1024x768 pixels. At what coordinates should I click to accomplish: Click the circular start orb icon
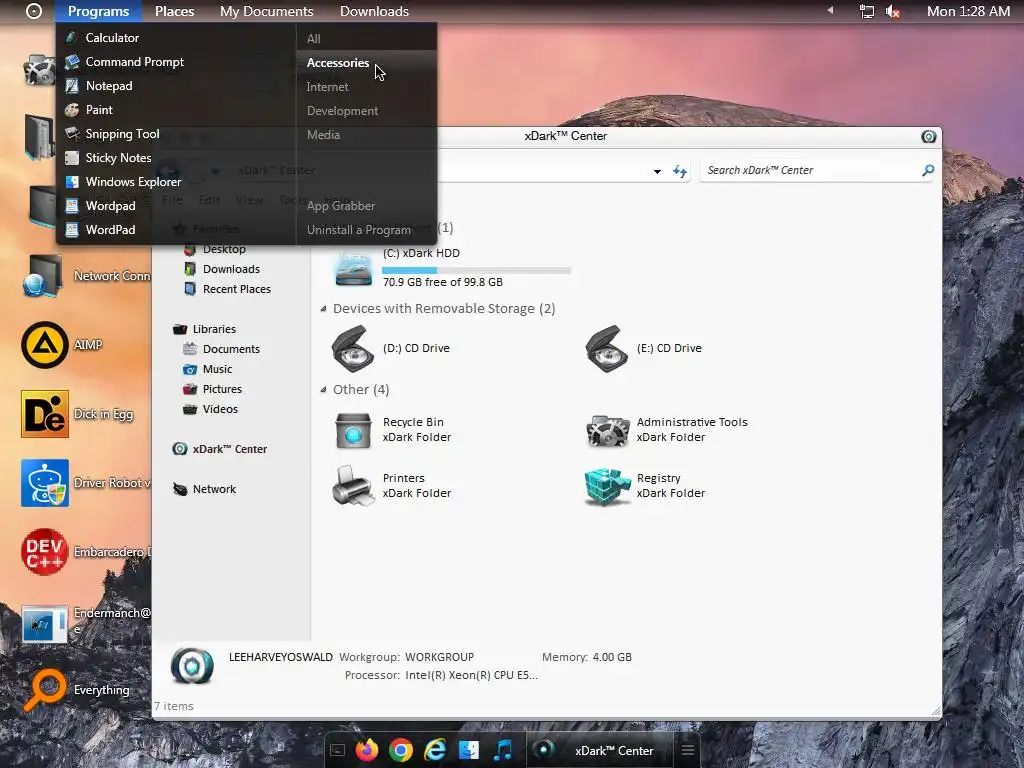click(x=34, y=11)
